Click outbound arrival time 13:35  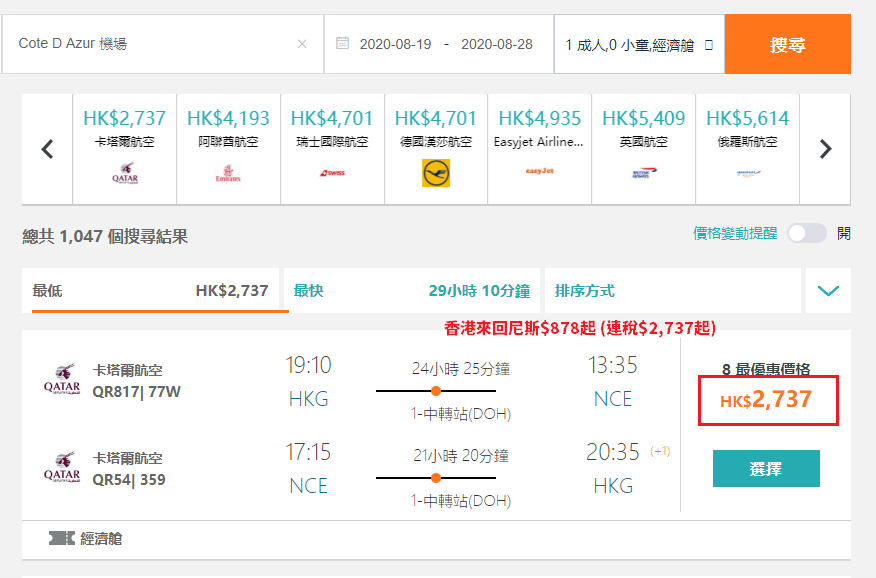[612, 365]
